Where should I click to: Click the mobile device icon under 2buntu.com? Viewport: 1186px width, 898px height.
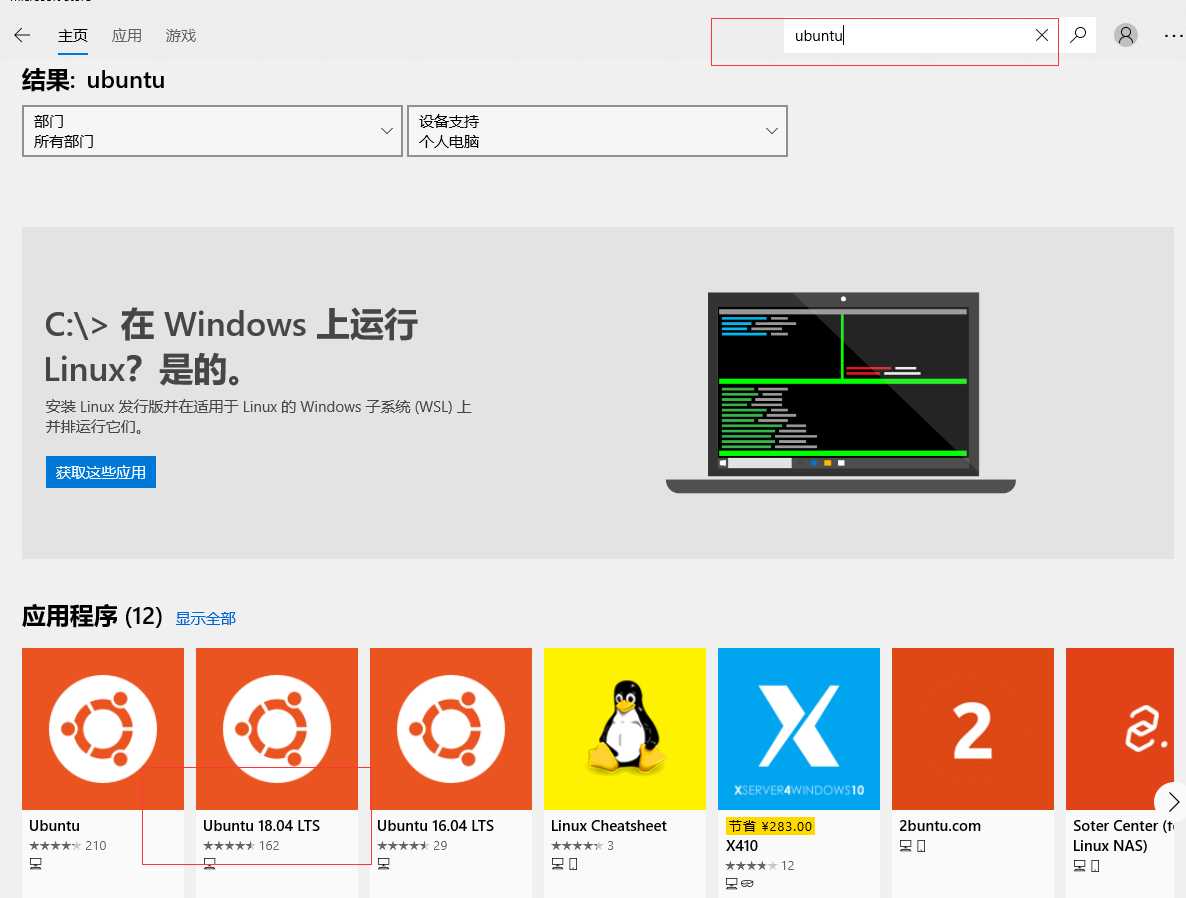(921, 845)
